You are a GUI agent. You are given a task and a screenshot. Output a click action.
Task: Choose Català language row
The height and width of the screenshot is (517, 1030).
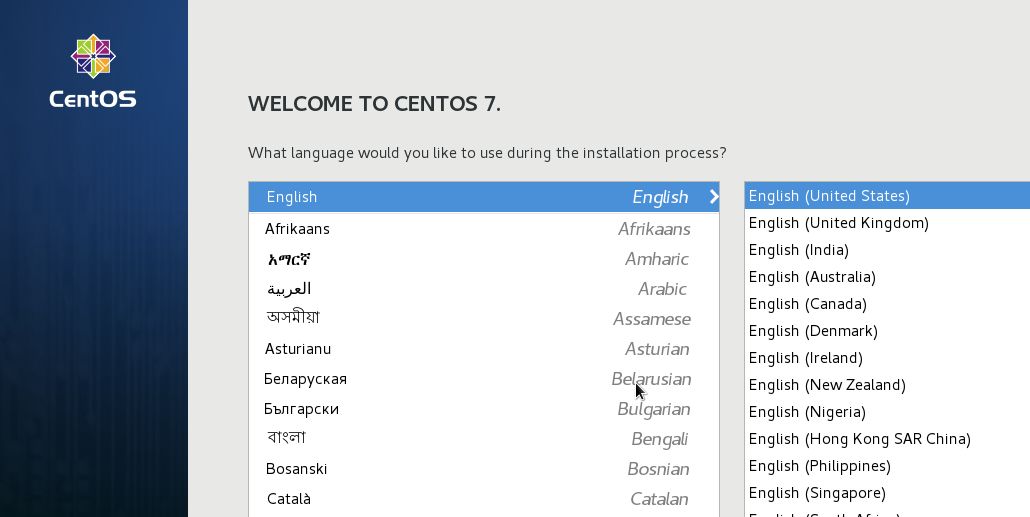point(484,499)
